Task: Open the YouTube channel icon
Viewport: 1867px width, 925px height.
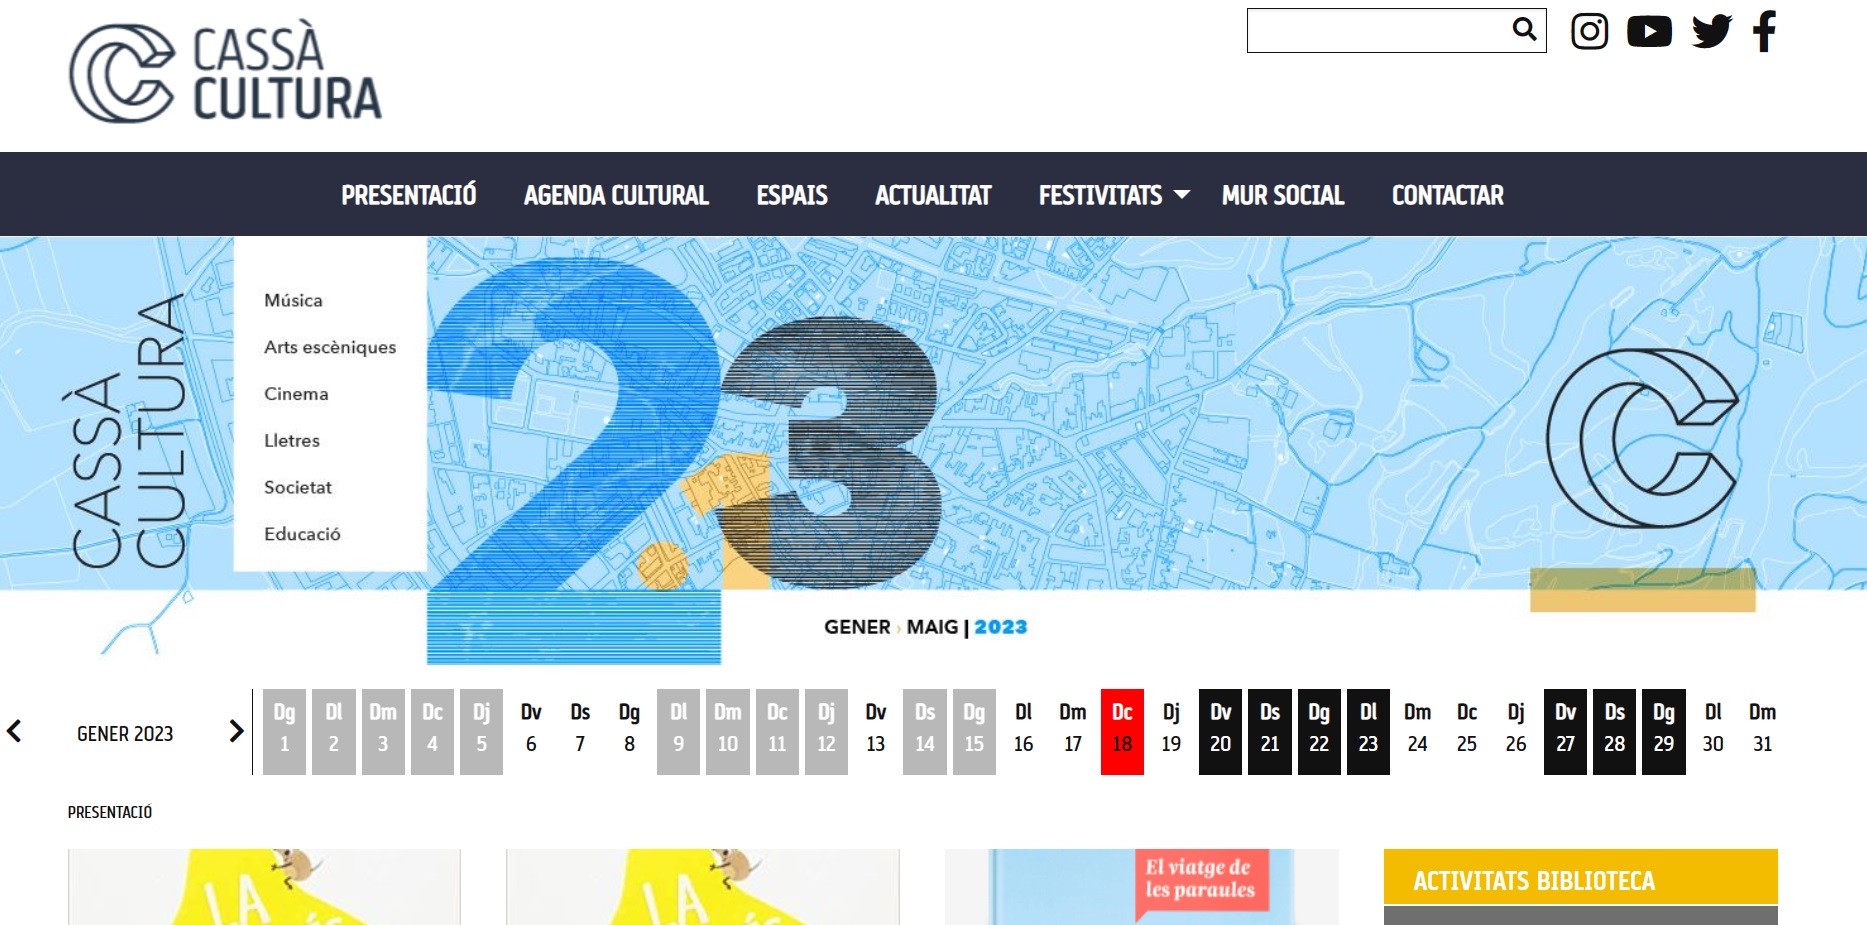Action: point(1649,31)
